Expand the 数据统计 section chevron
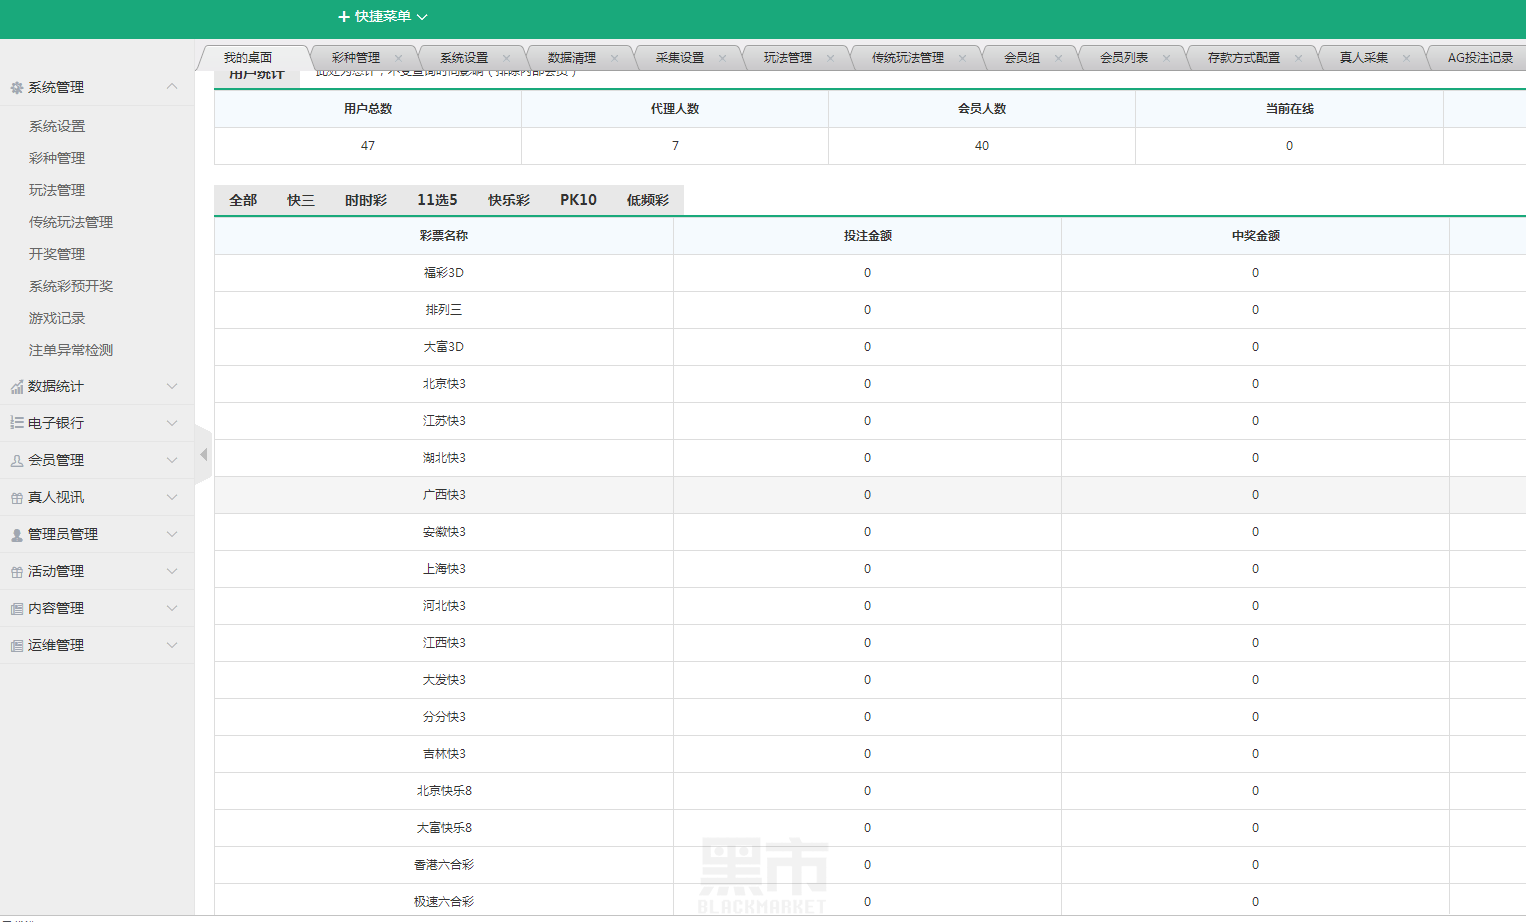Viewport: 1526px width, 922px height. (172, 386)
